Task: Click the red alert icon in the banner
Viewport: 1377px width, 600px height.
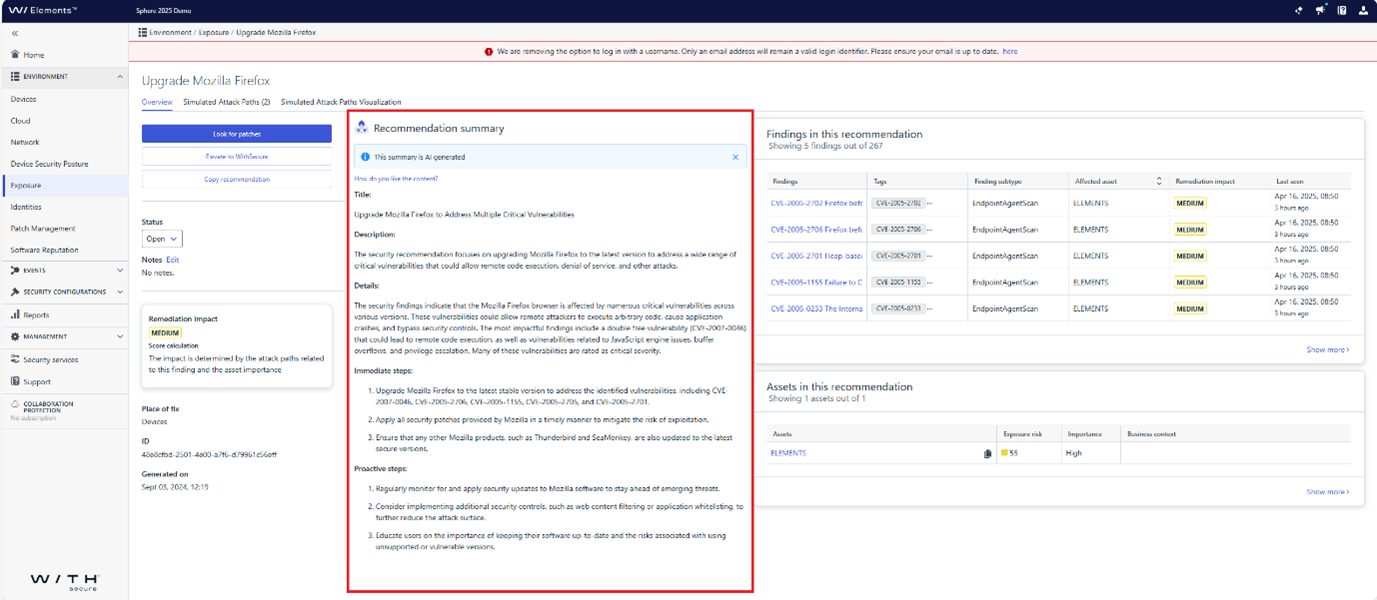Action: click(489, 51)
